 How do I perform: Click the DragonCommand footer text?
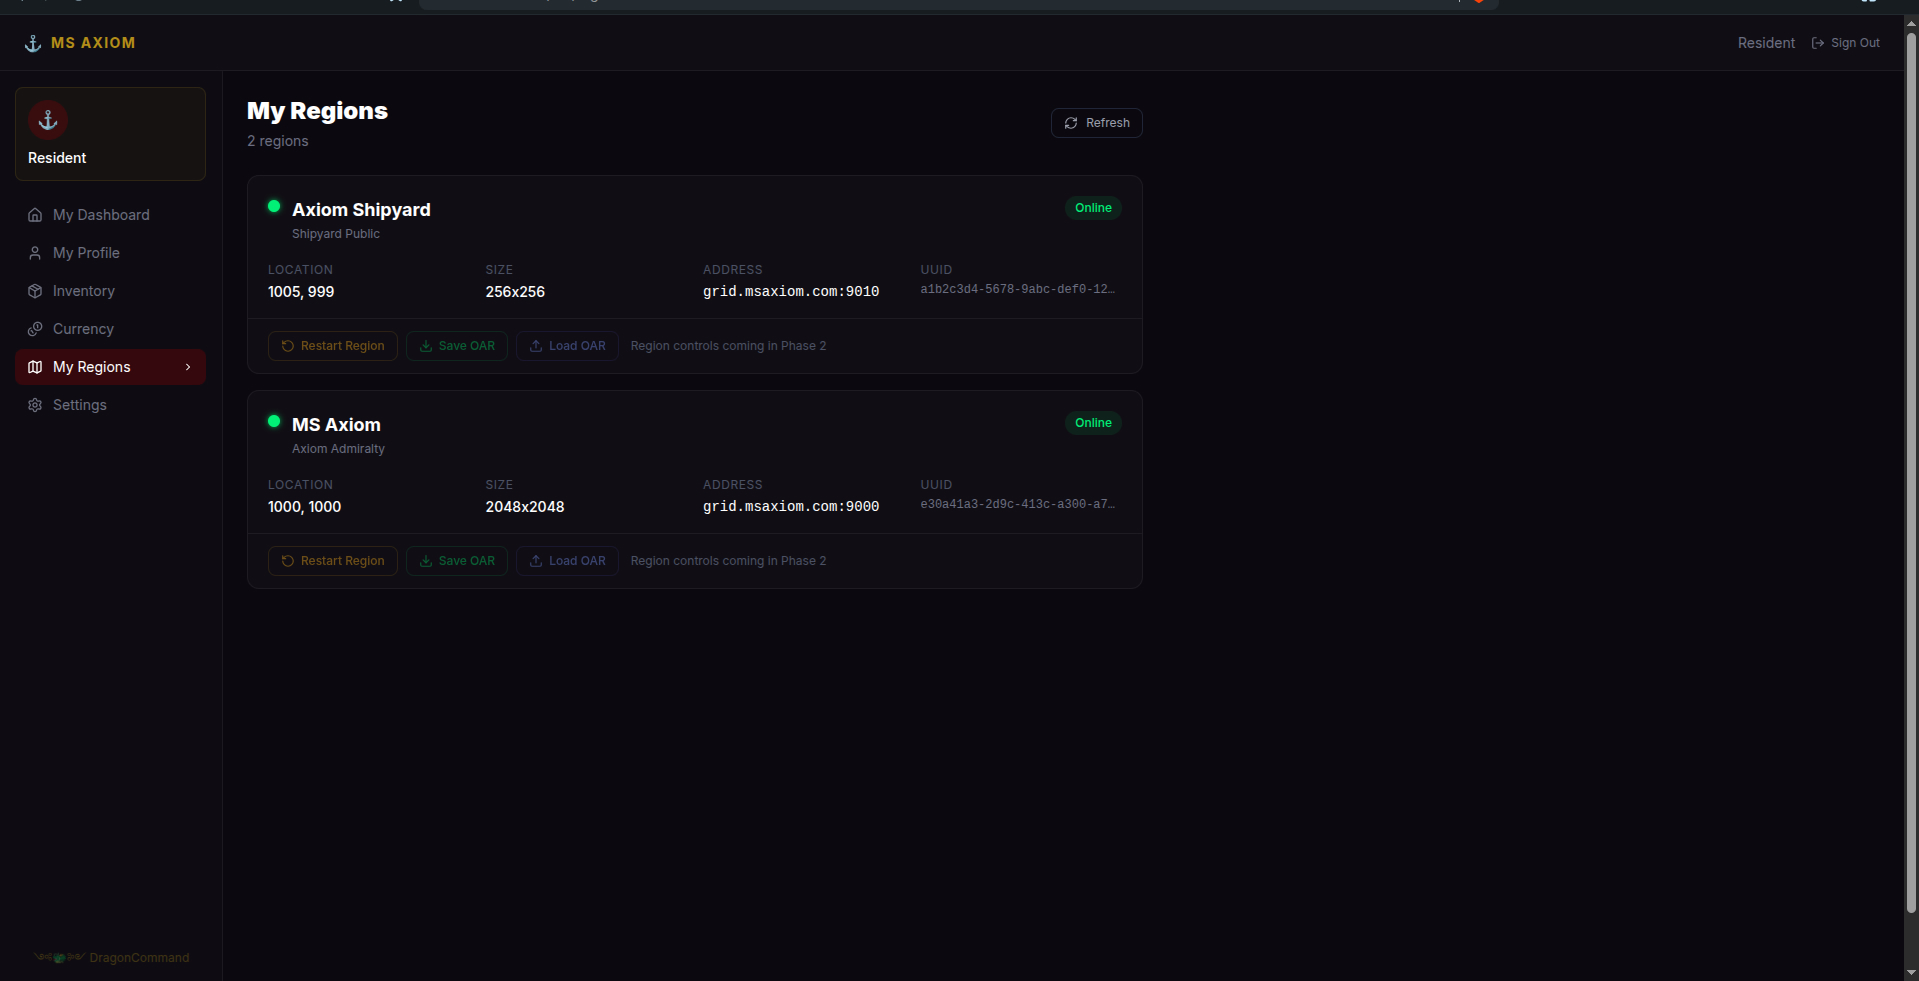[139, 958]
